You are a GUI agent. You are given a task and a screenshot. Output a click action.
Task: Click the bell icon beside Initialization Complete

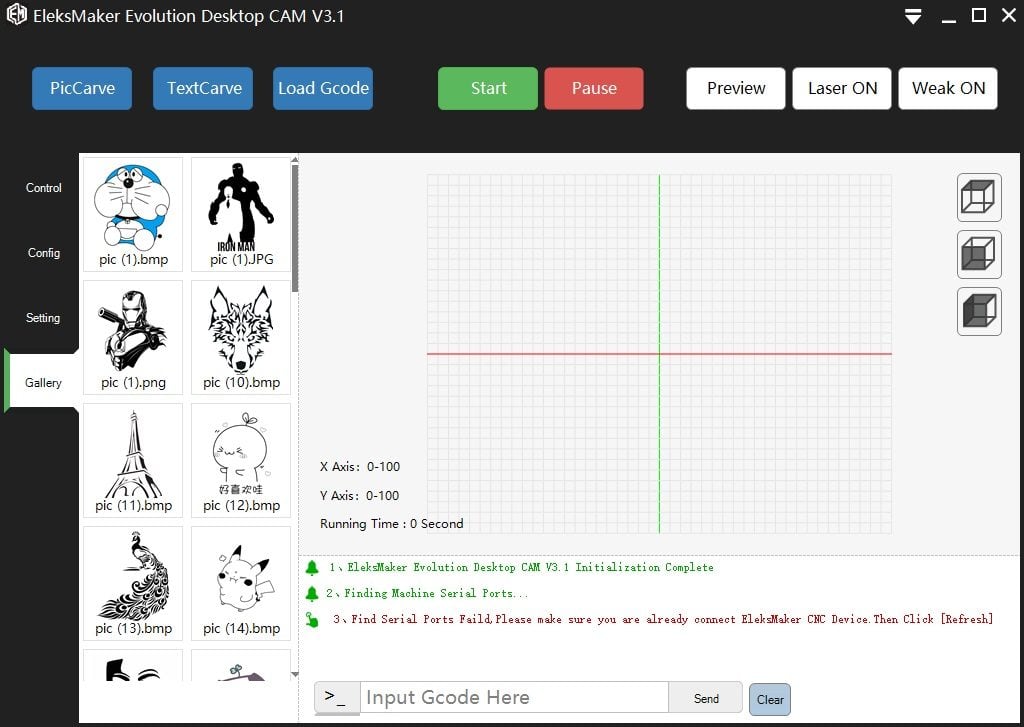(x=312, y=568)
